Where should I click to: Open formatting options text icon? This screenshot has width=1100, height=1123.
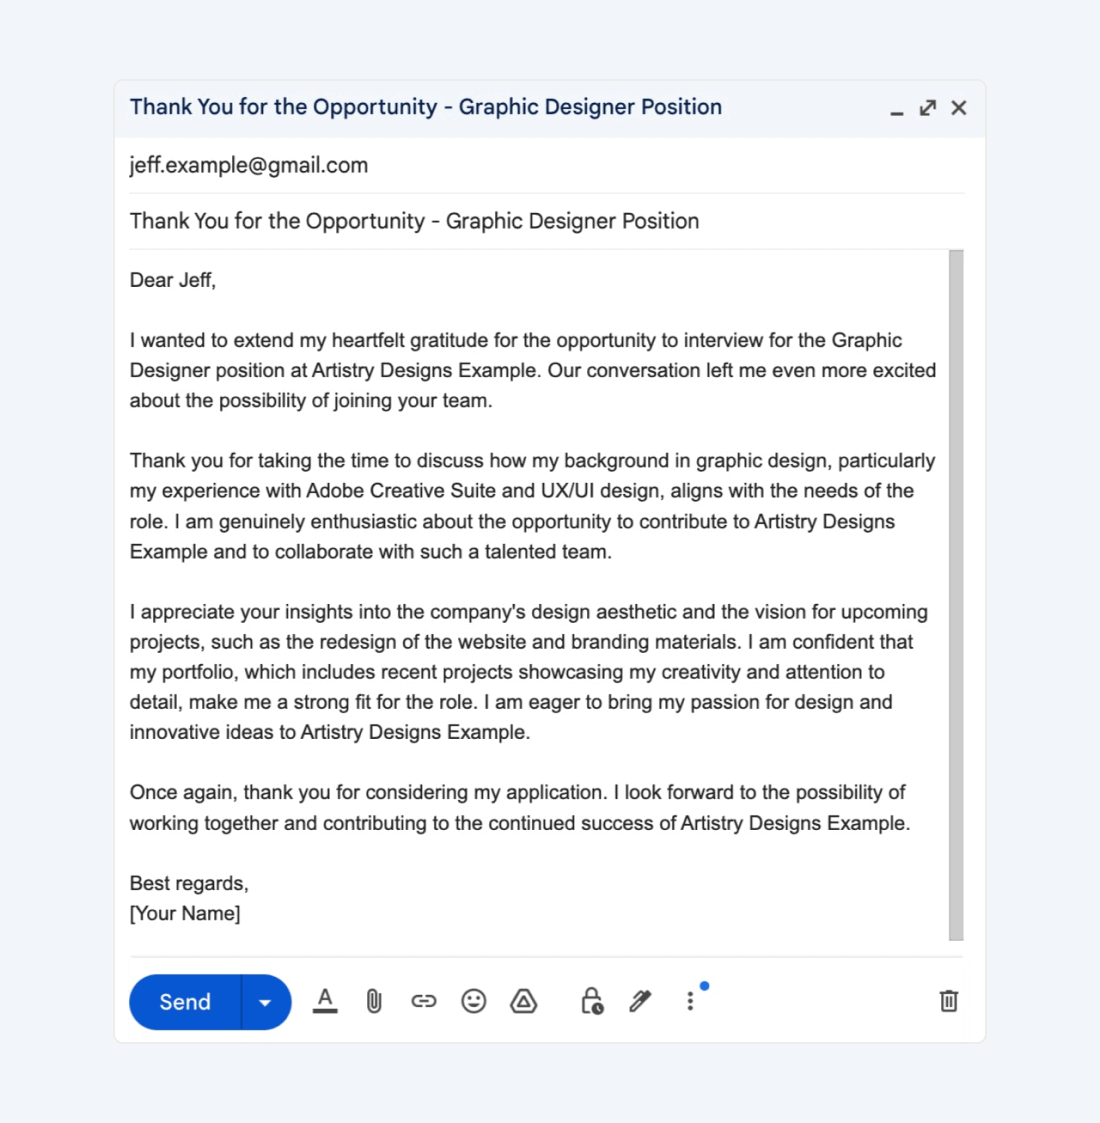point(325,1001)
